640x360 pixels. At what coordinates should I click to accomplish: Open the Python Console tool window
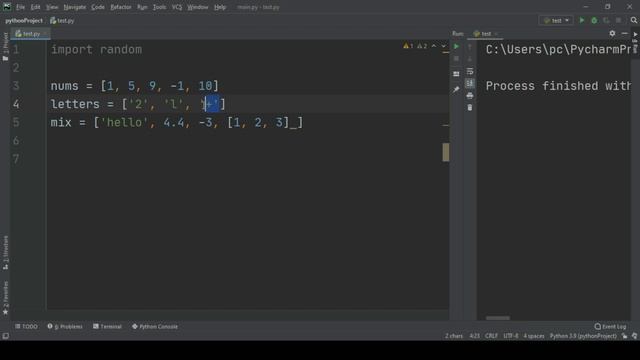point(155,327)
